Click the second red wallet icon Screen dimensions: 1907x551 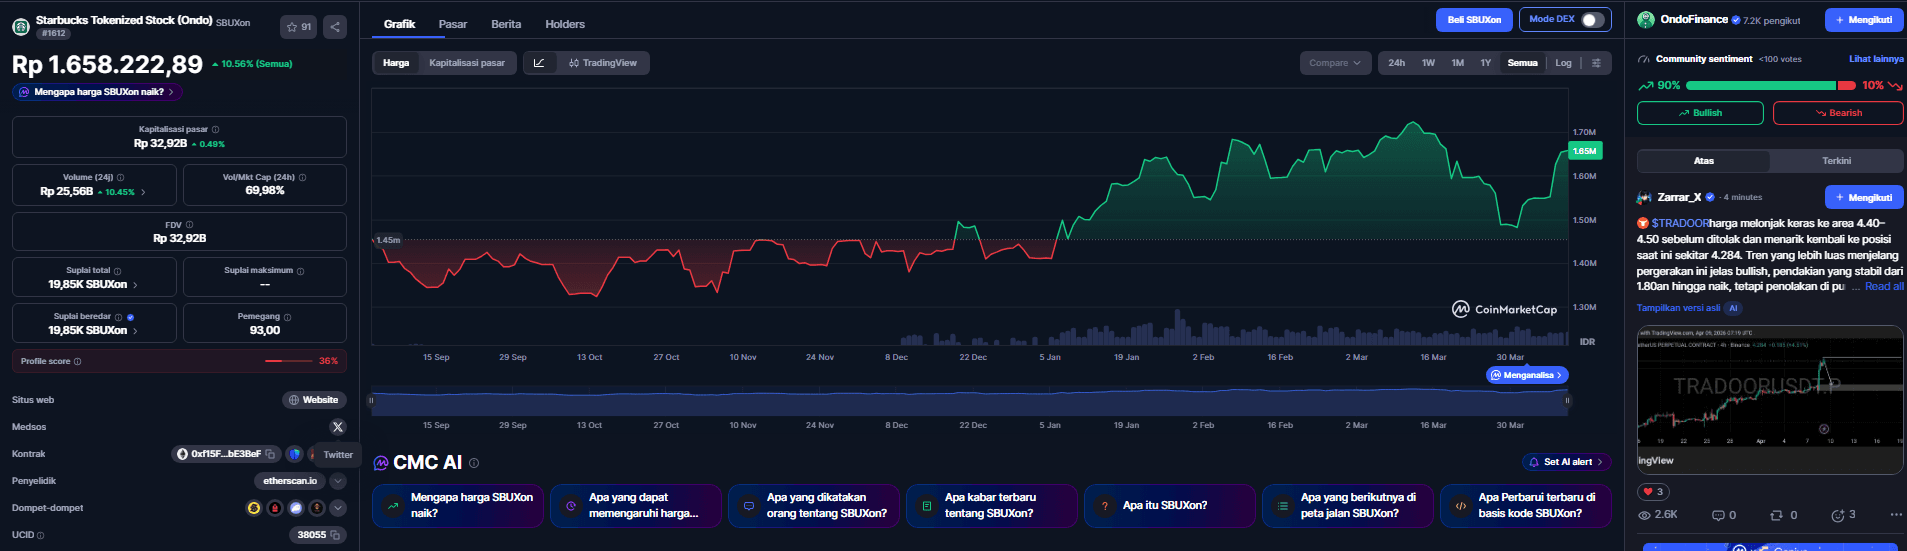(x=275, y=508)
